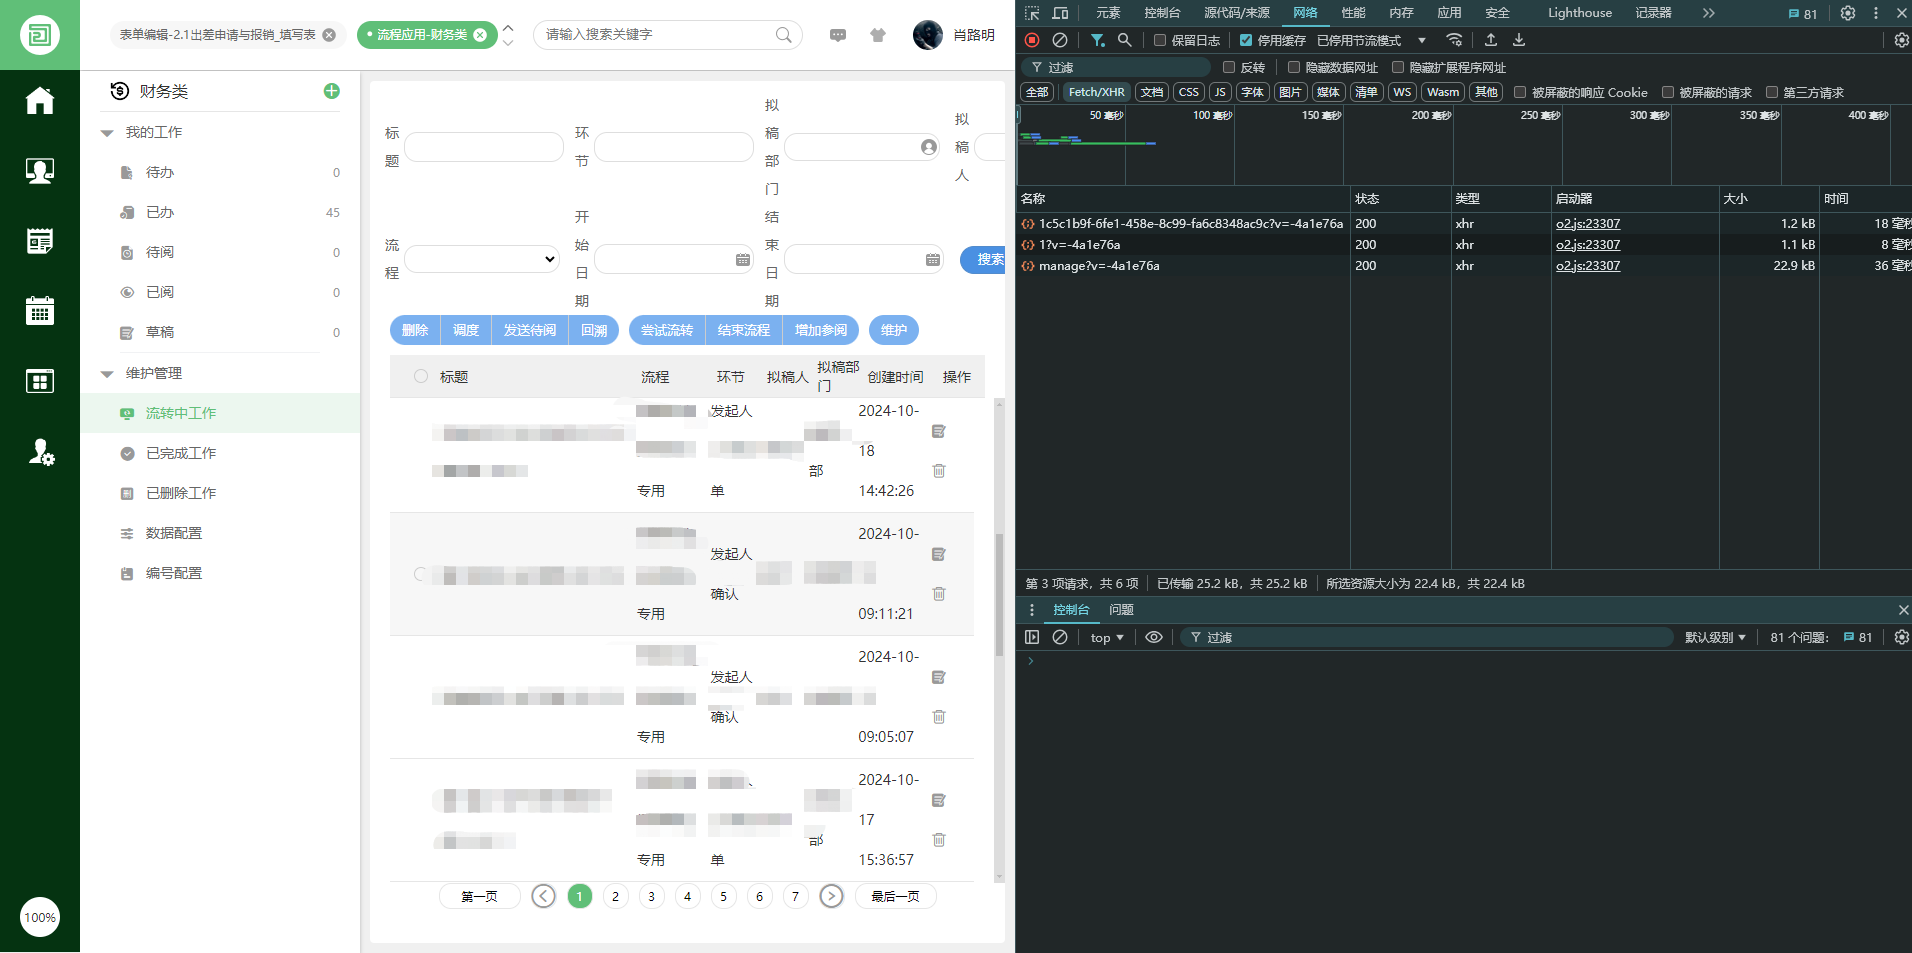Toggle the console sidebar icon
Screen dimensions: 1912x953
(x=1032, y=637)
